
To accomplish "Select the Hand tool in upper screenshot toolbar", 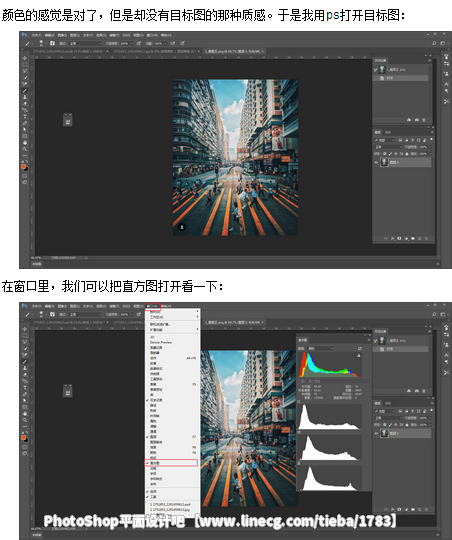I will pyautogui.click(x=25, y=143).
